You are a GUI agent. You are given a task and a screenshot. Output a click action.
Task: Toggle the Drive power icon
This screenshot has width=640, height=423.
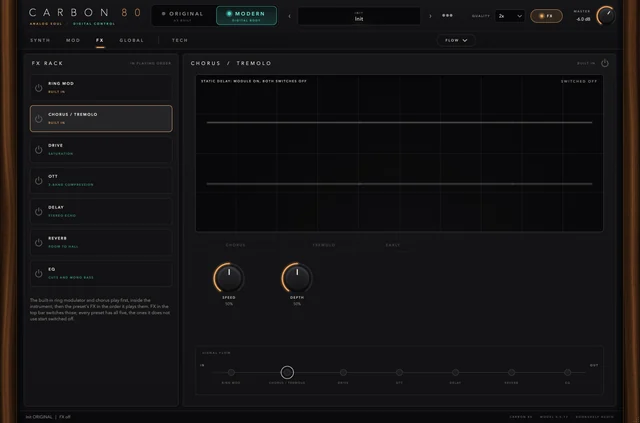click(x=38, y=150)
